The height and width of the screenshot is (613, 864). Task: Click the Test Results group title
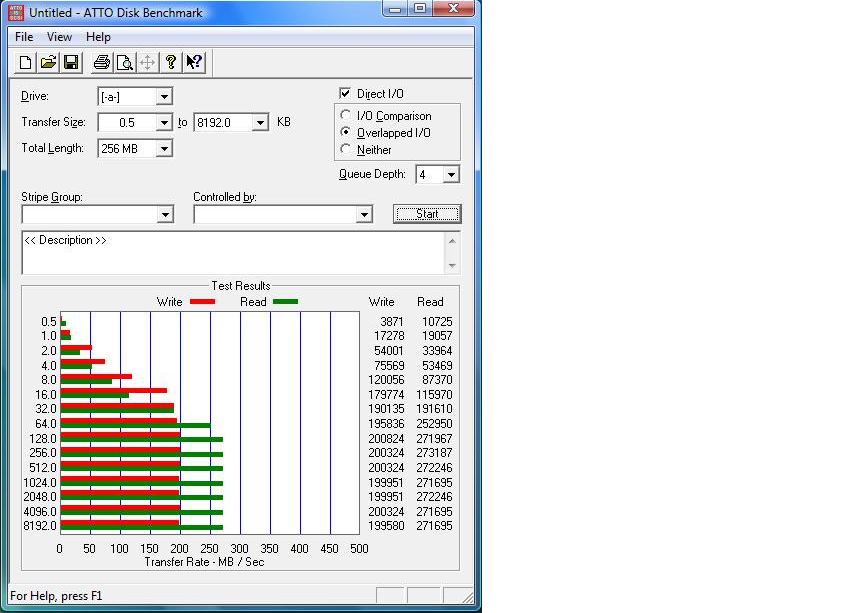[241, 286]
